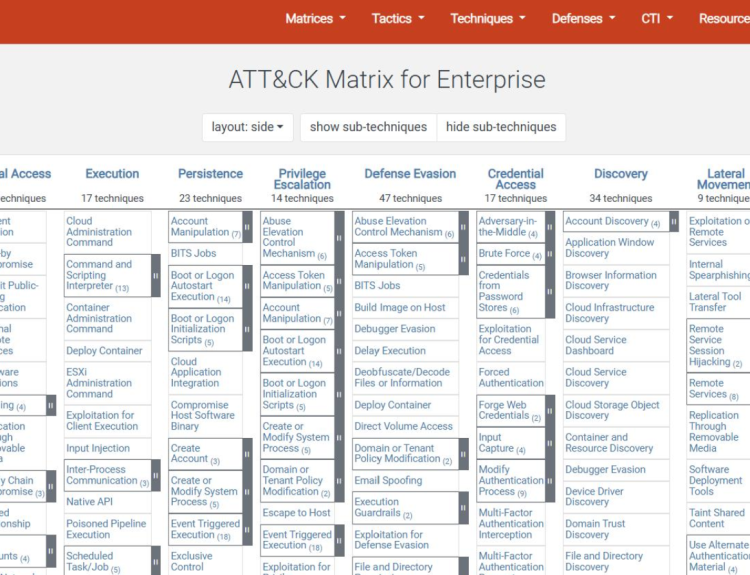This screenshot has width=750, height=575.
Task: Open Input Injection technique
Action: tap(98, 448)
